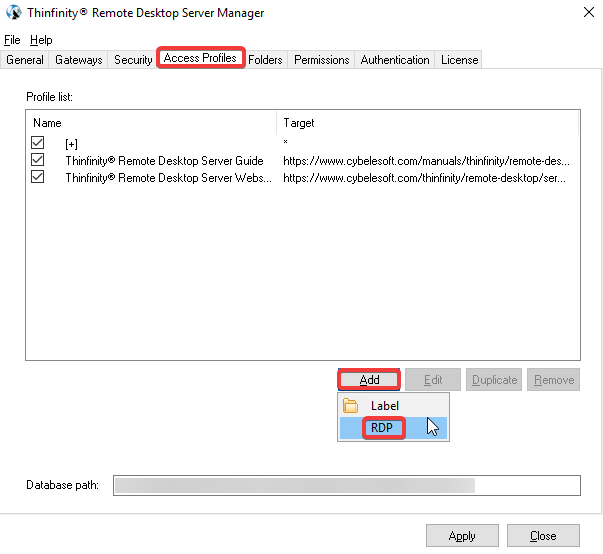Click the Apply button
603x554 pixels.
[462, 536]
